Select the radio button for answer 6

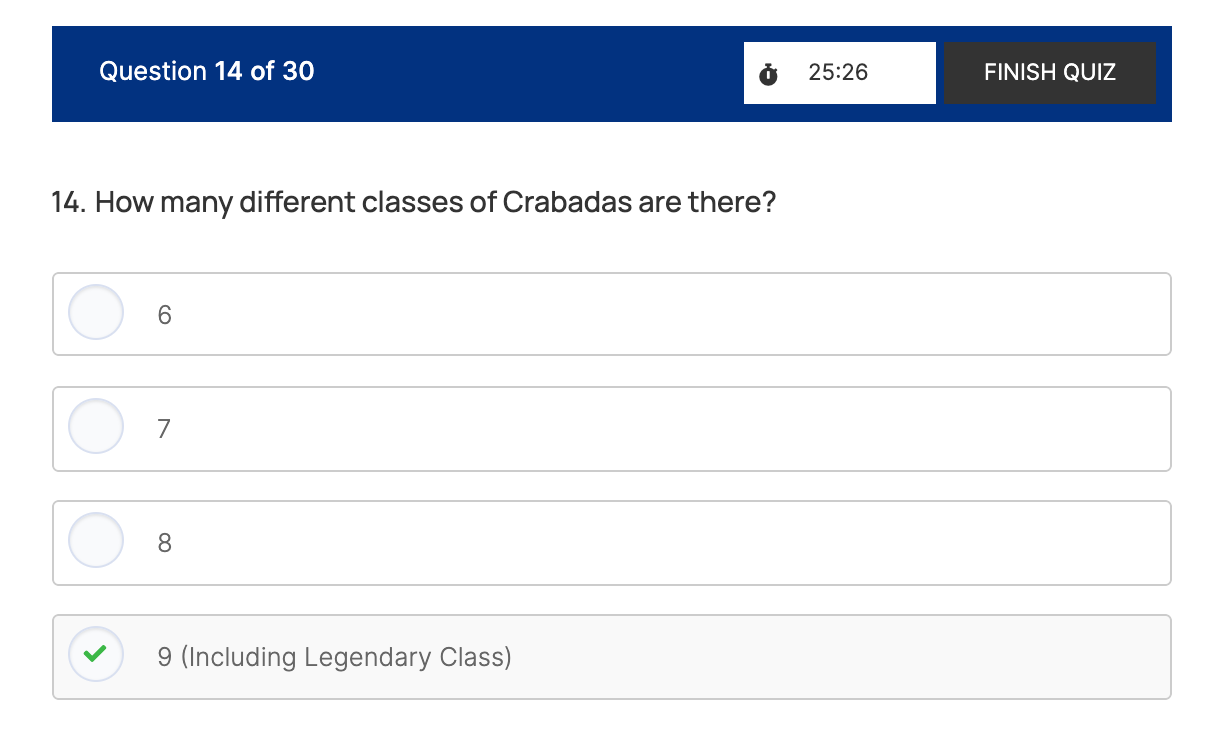click(95, 313)
